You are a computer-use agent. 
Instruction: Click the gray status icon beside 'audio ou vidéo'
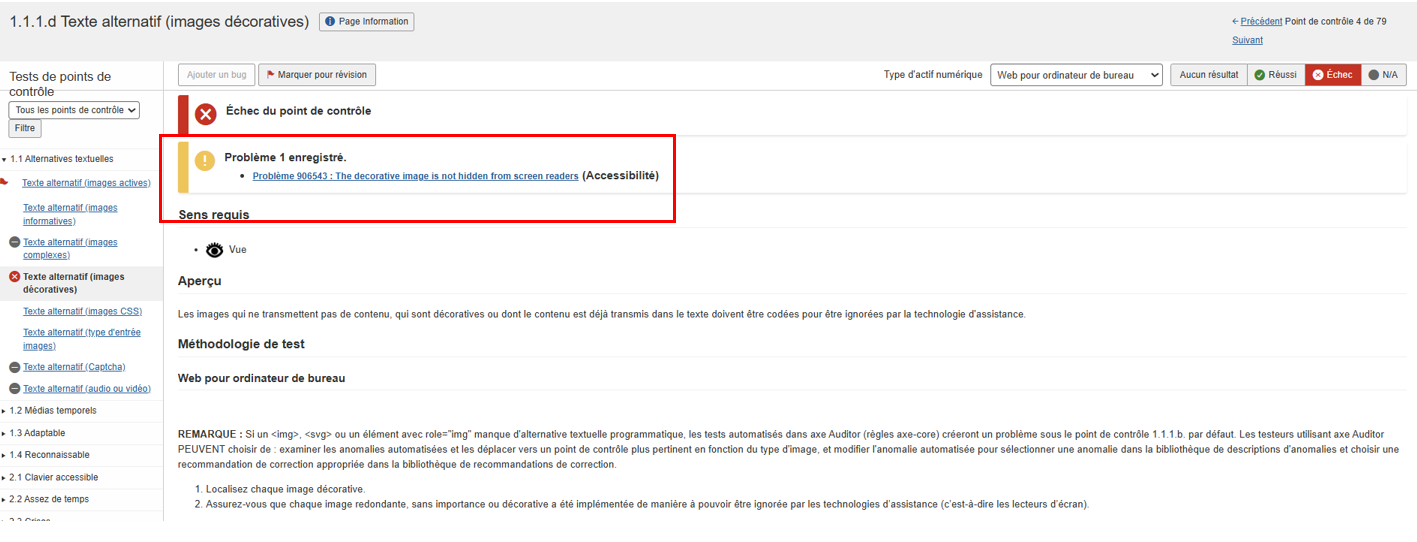(15, 389)
